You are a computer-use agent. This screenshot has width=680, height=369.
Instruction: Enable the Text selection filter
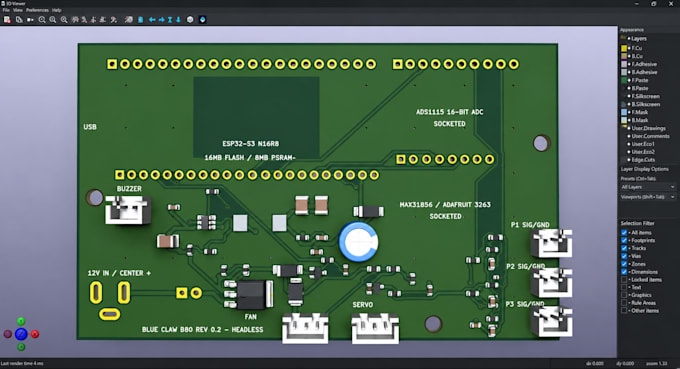(624, 287)
